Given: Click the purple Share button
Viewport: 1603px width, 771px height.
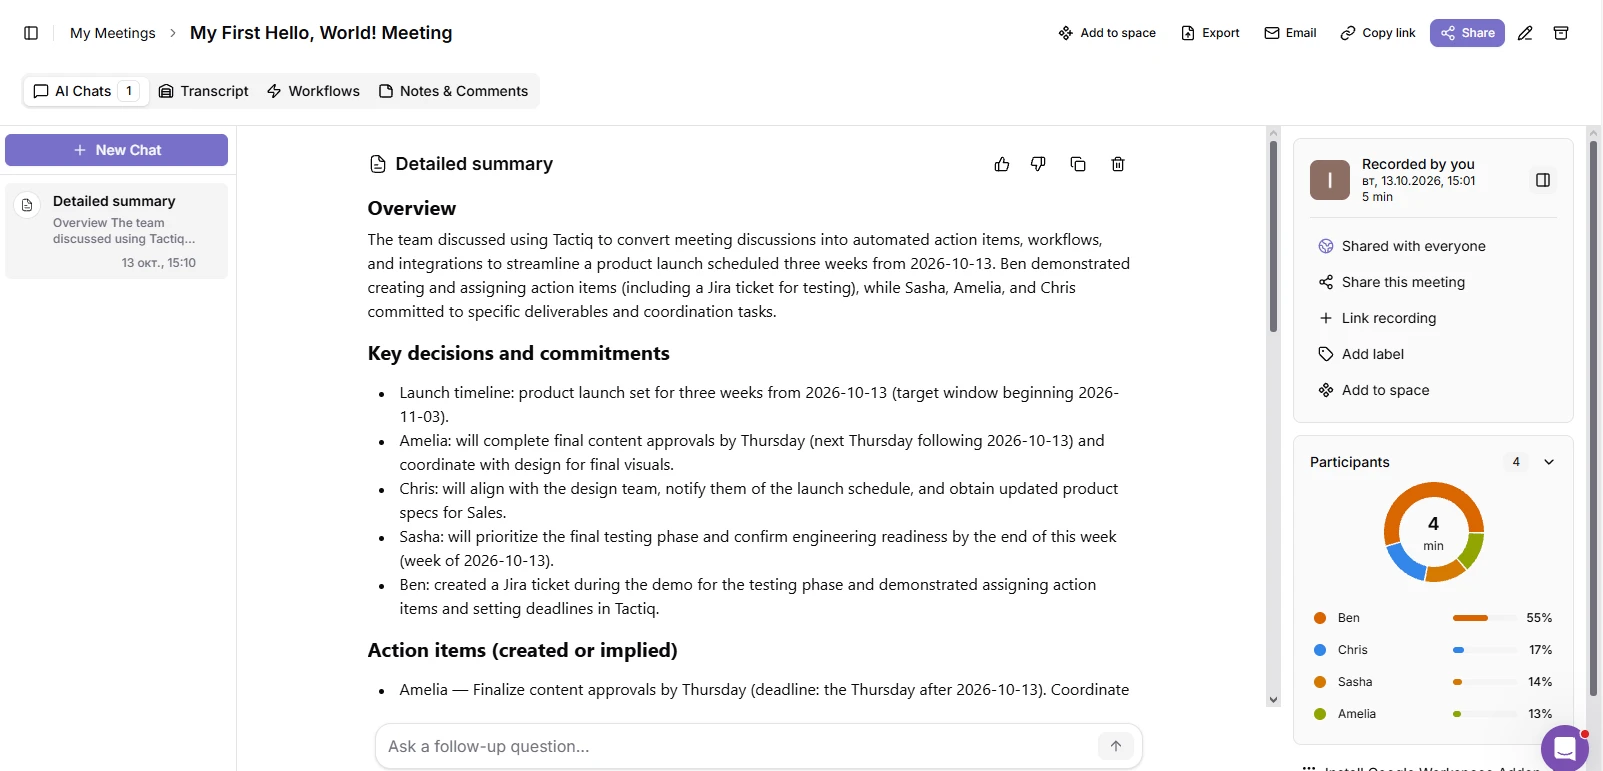Looking at the screenshot, I should click(1467, 33).
